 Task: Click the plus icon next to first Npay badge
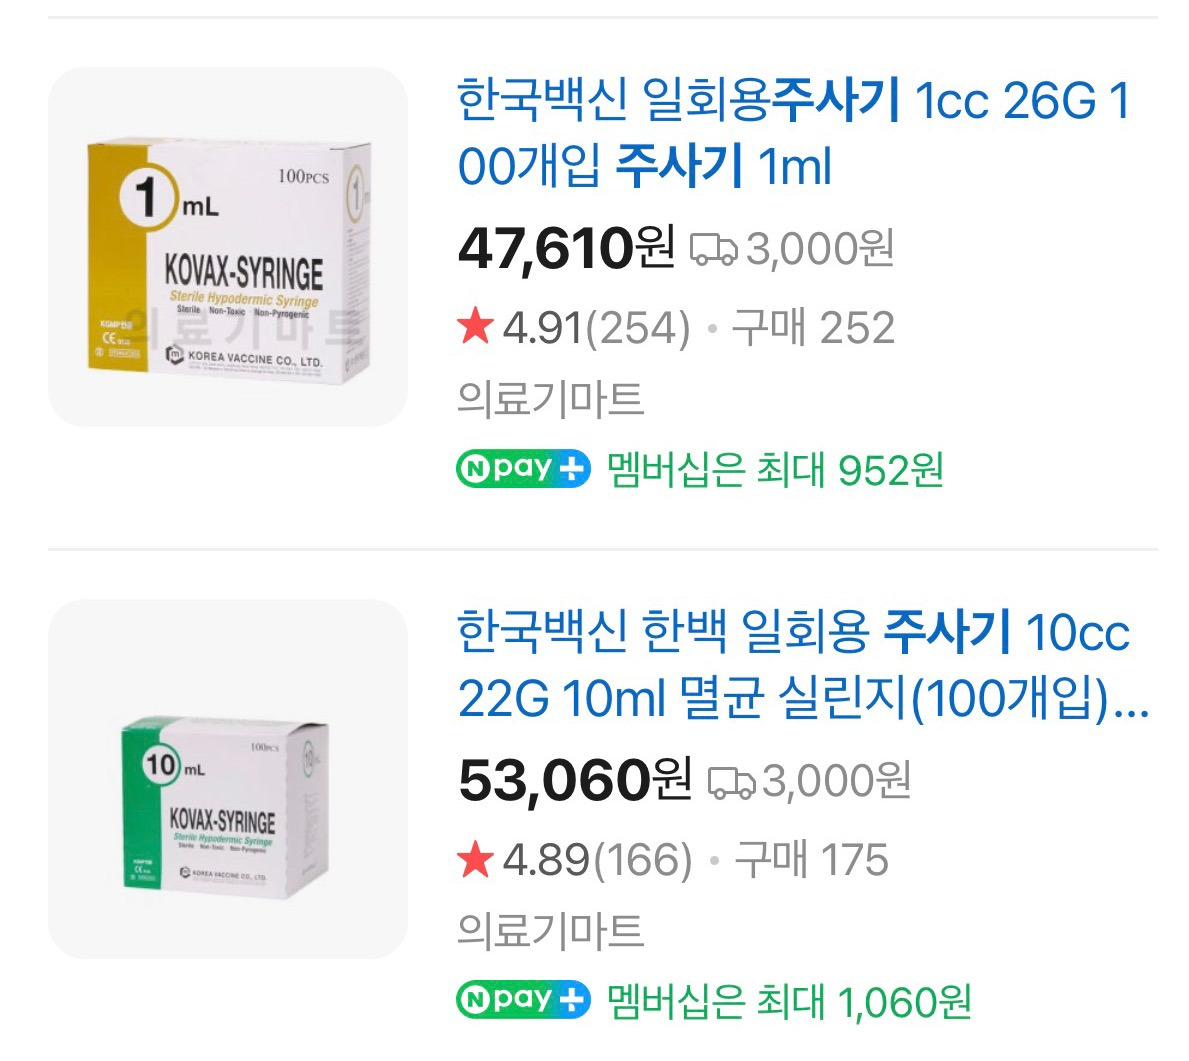click(x=569, y=468)
